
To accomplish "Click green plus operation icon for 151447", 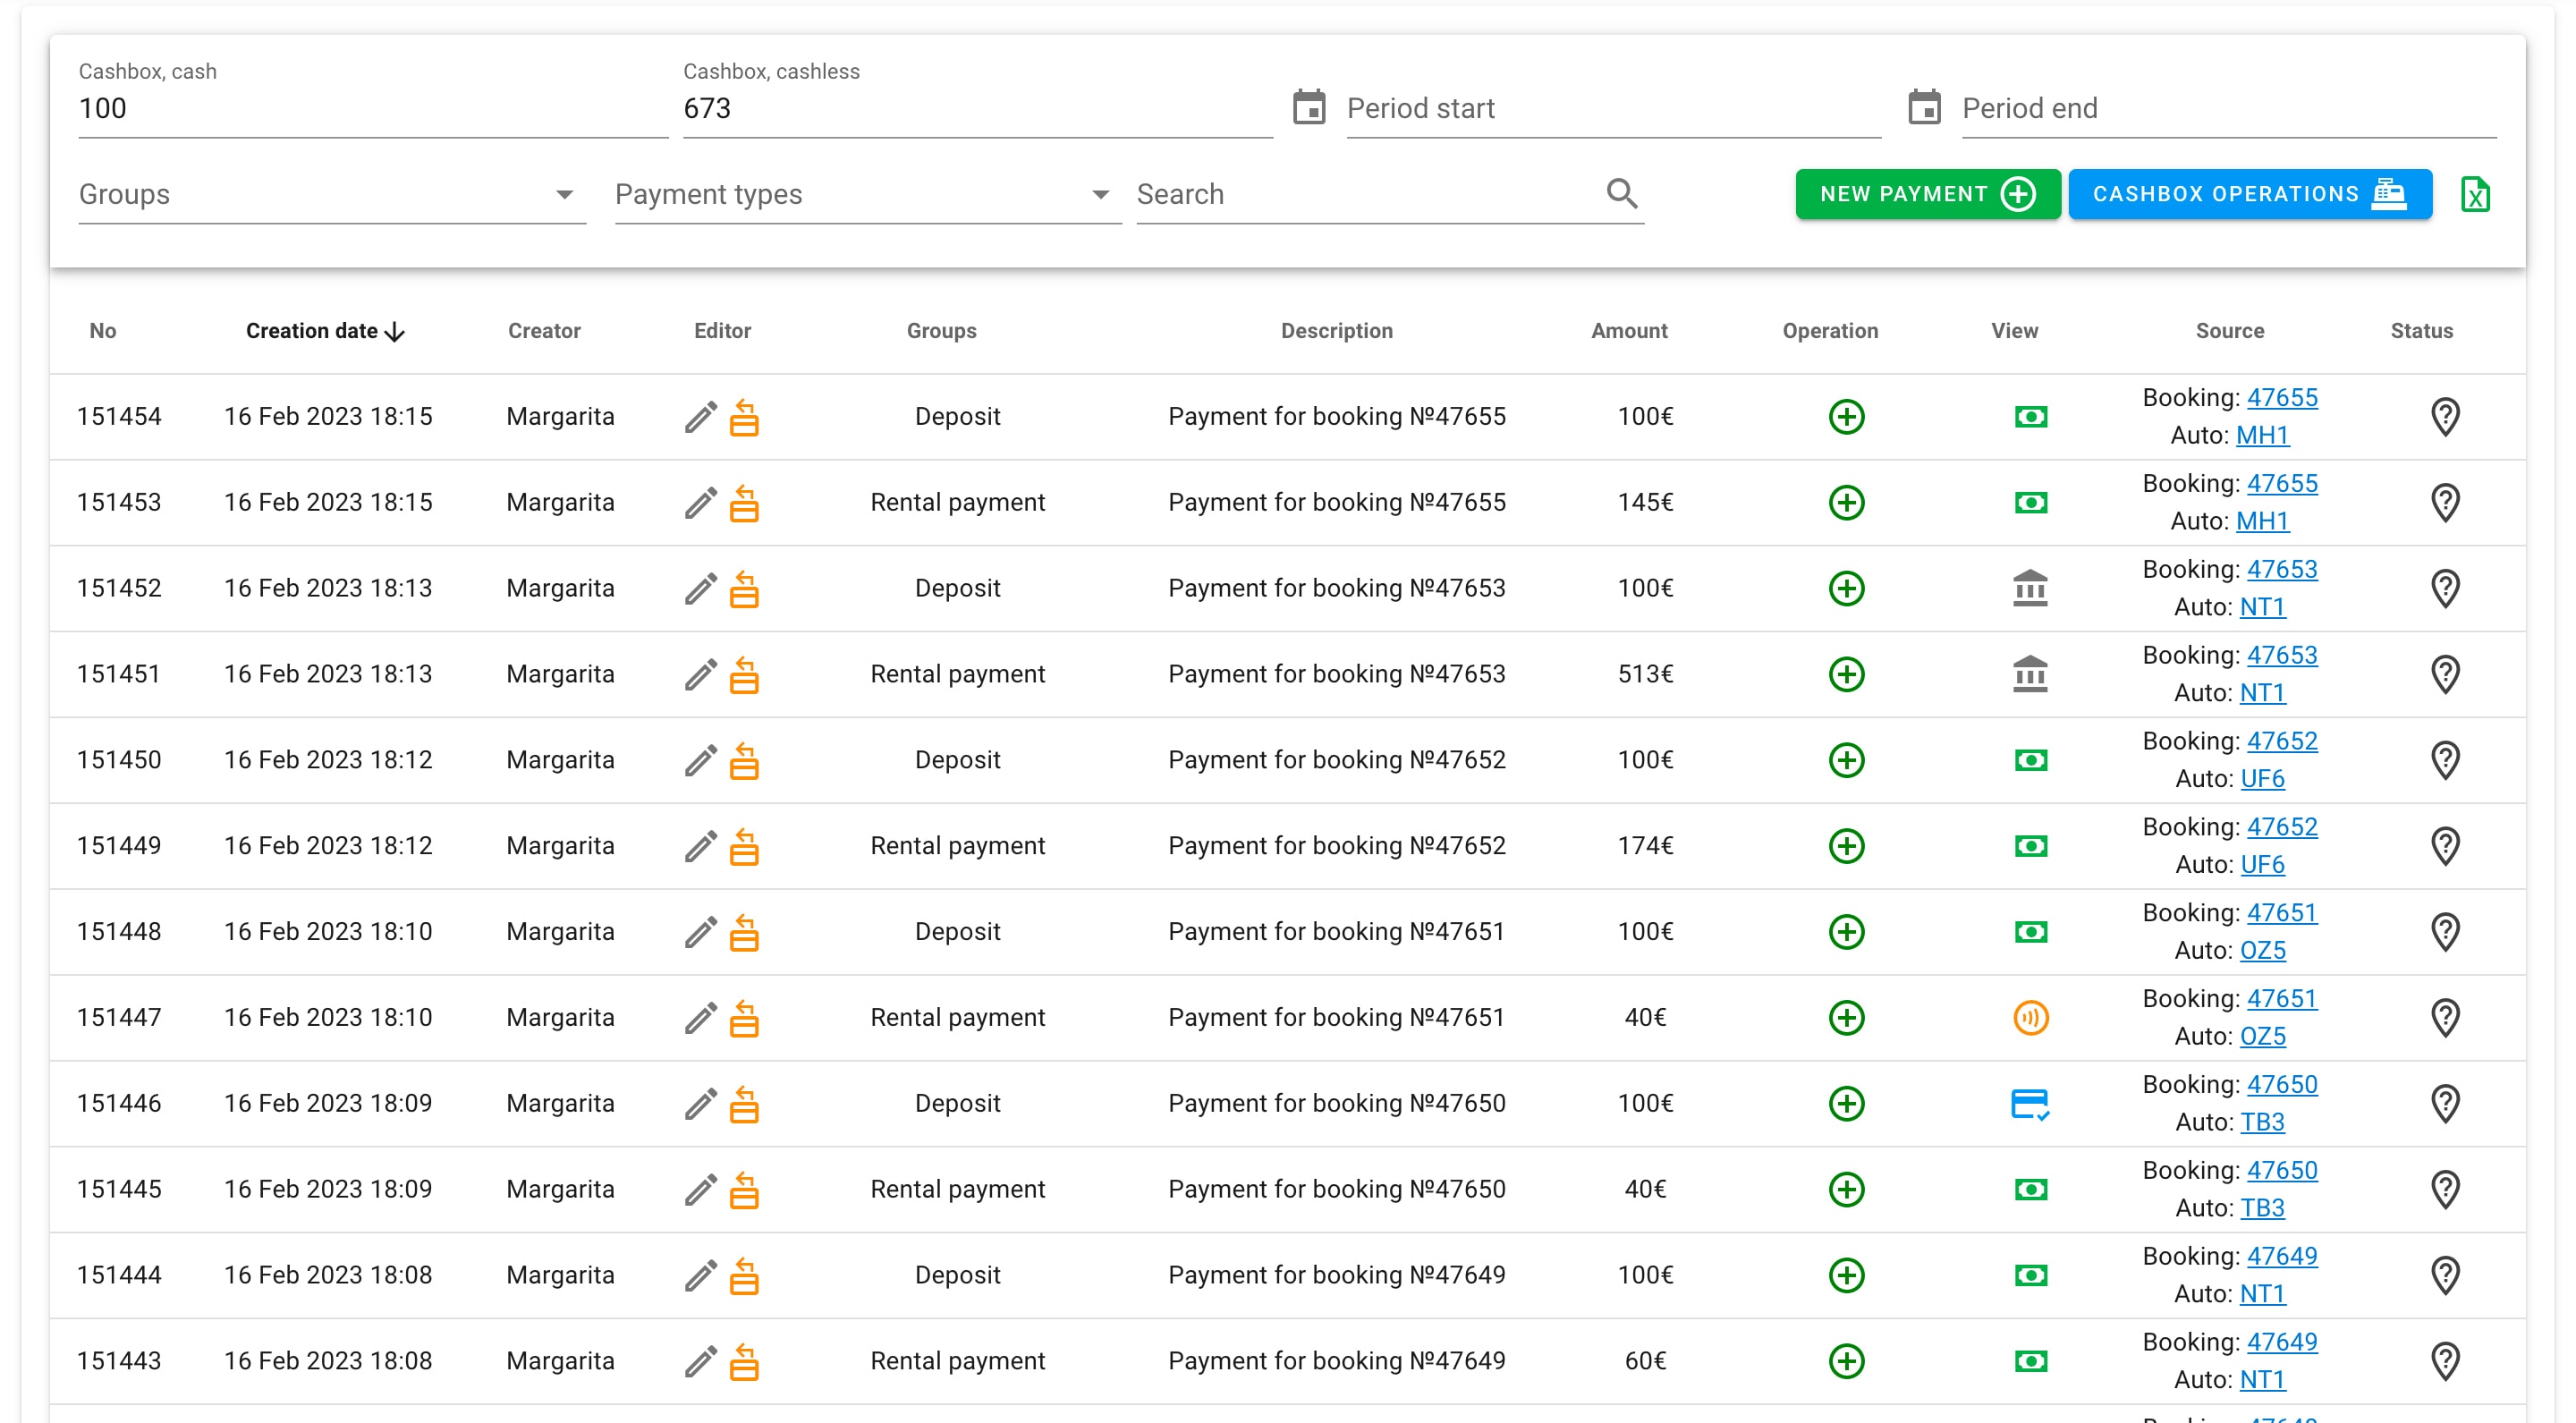I will 1846,1018.
